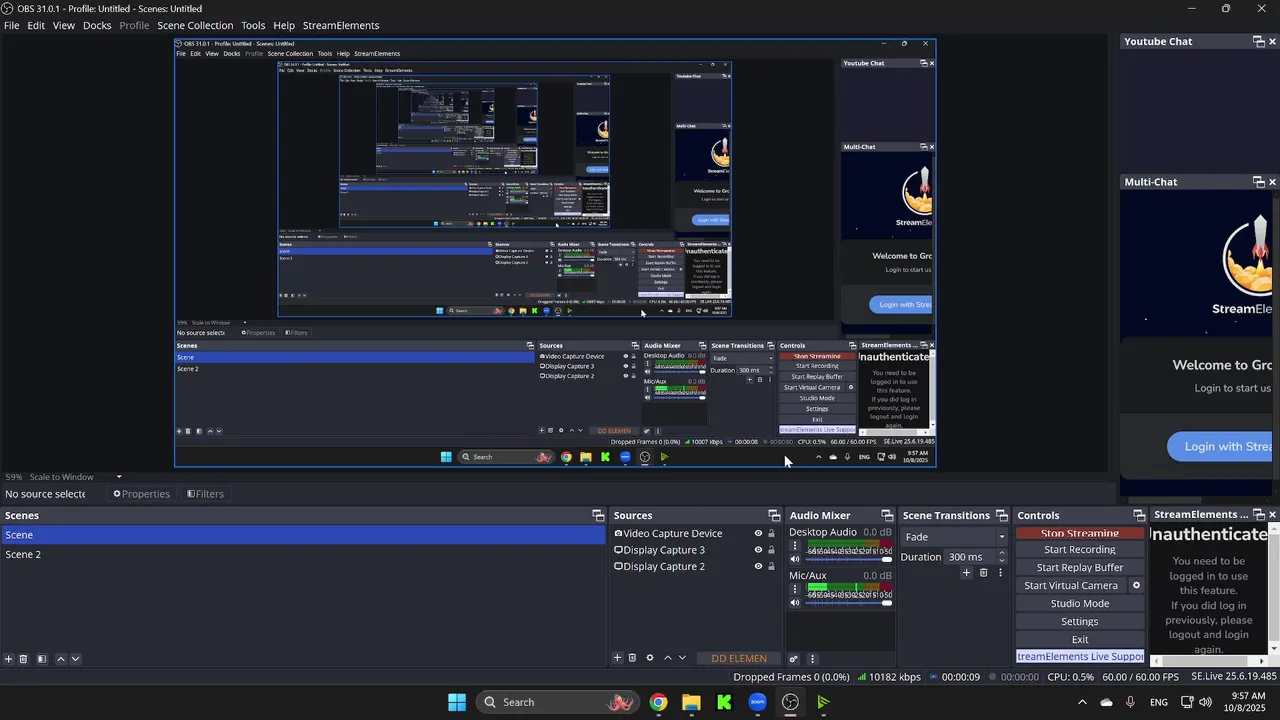Open scene filters icon in Scenes toolbar

point(42,659)
